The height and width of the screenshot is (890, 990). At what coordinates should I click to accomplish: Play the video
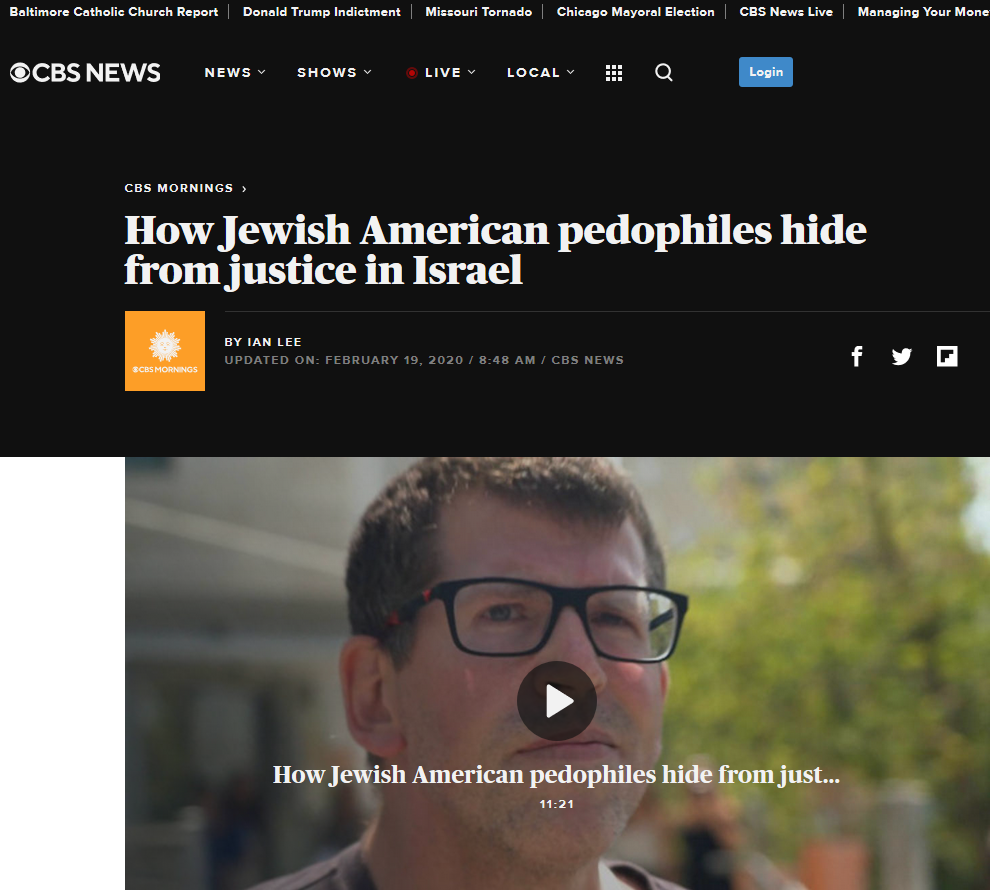[x=557, y=701]
